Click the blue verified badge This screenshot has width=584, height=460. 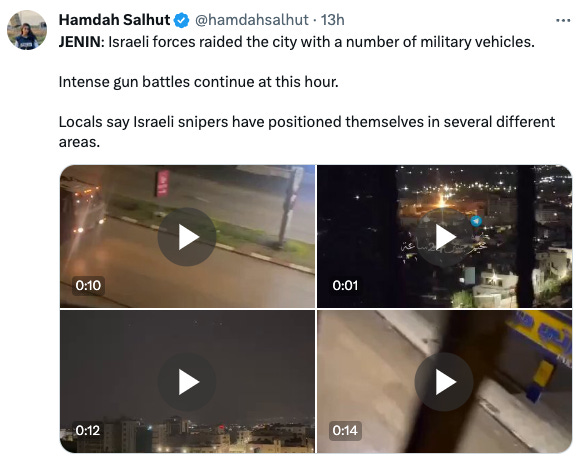182,20
